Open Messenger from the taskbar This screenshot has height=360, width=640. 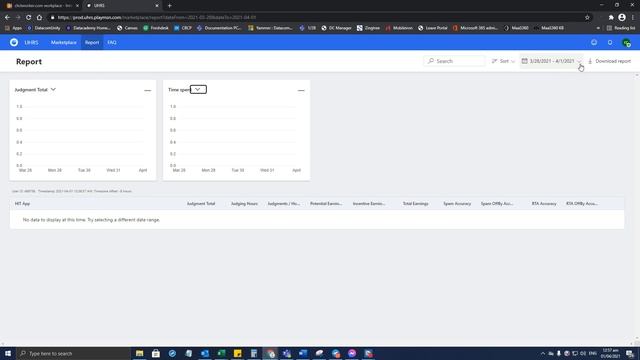pos(352,353)
